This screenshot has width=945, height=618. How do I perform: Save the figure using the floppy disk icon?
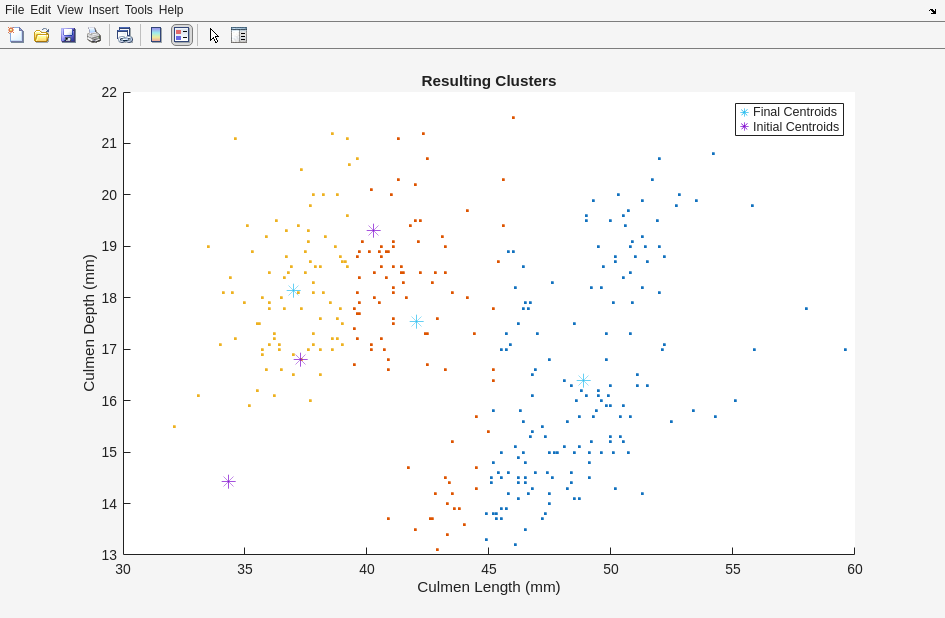[68, 35]
